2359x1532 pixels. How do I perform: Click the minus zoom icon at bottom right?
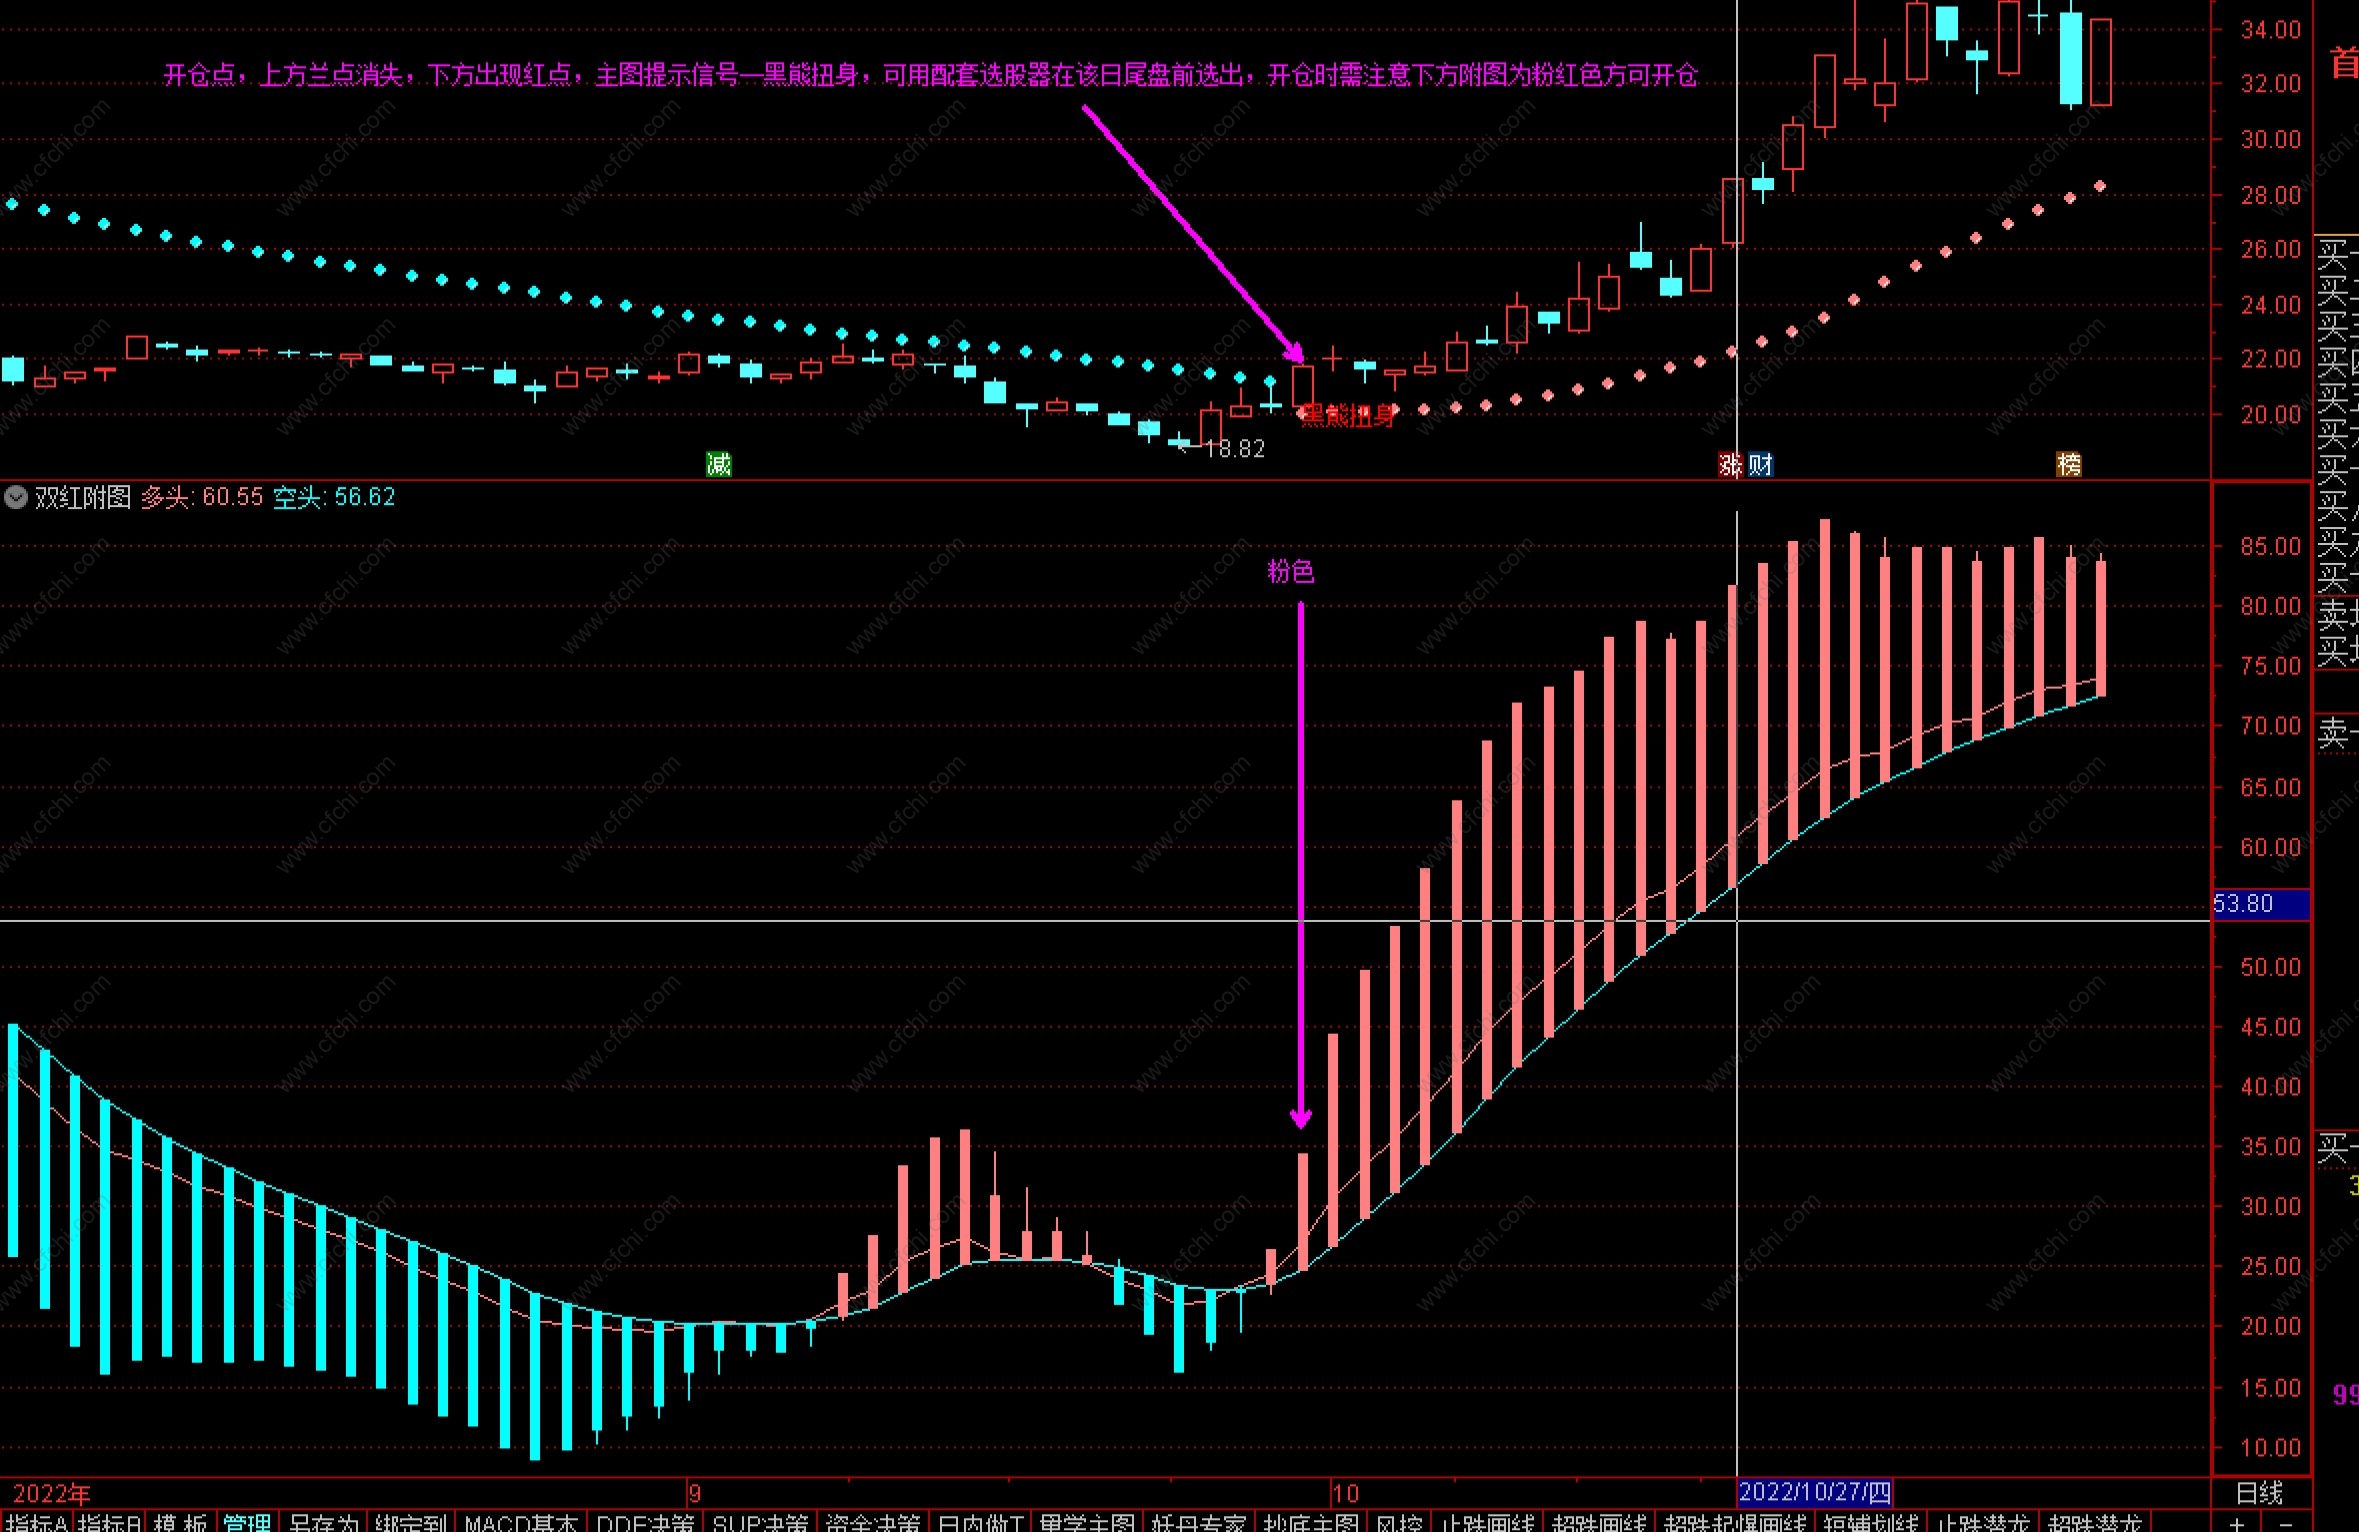tap(2285, 1523)
